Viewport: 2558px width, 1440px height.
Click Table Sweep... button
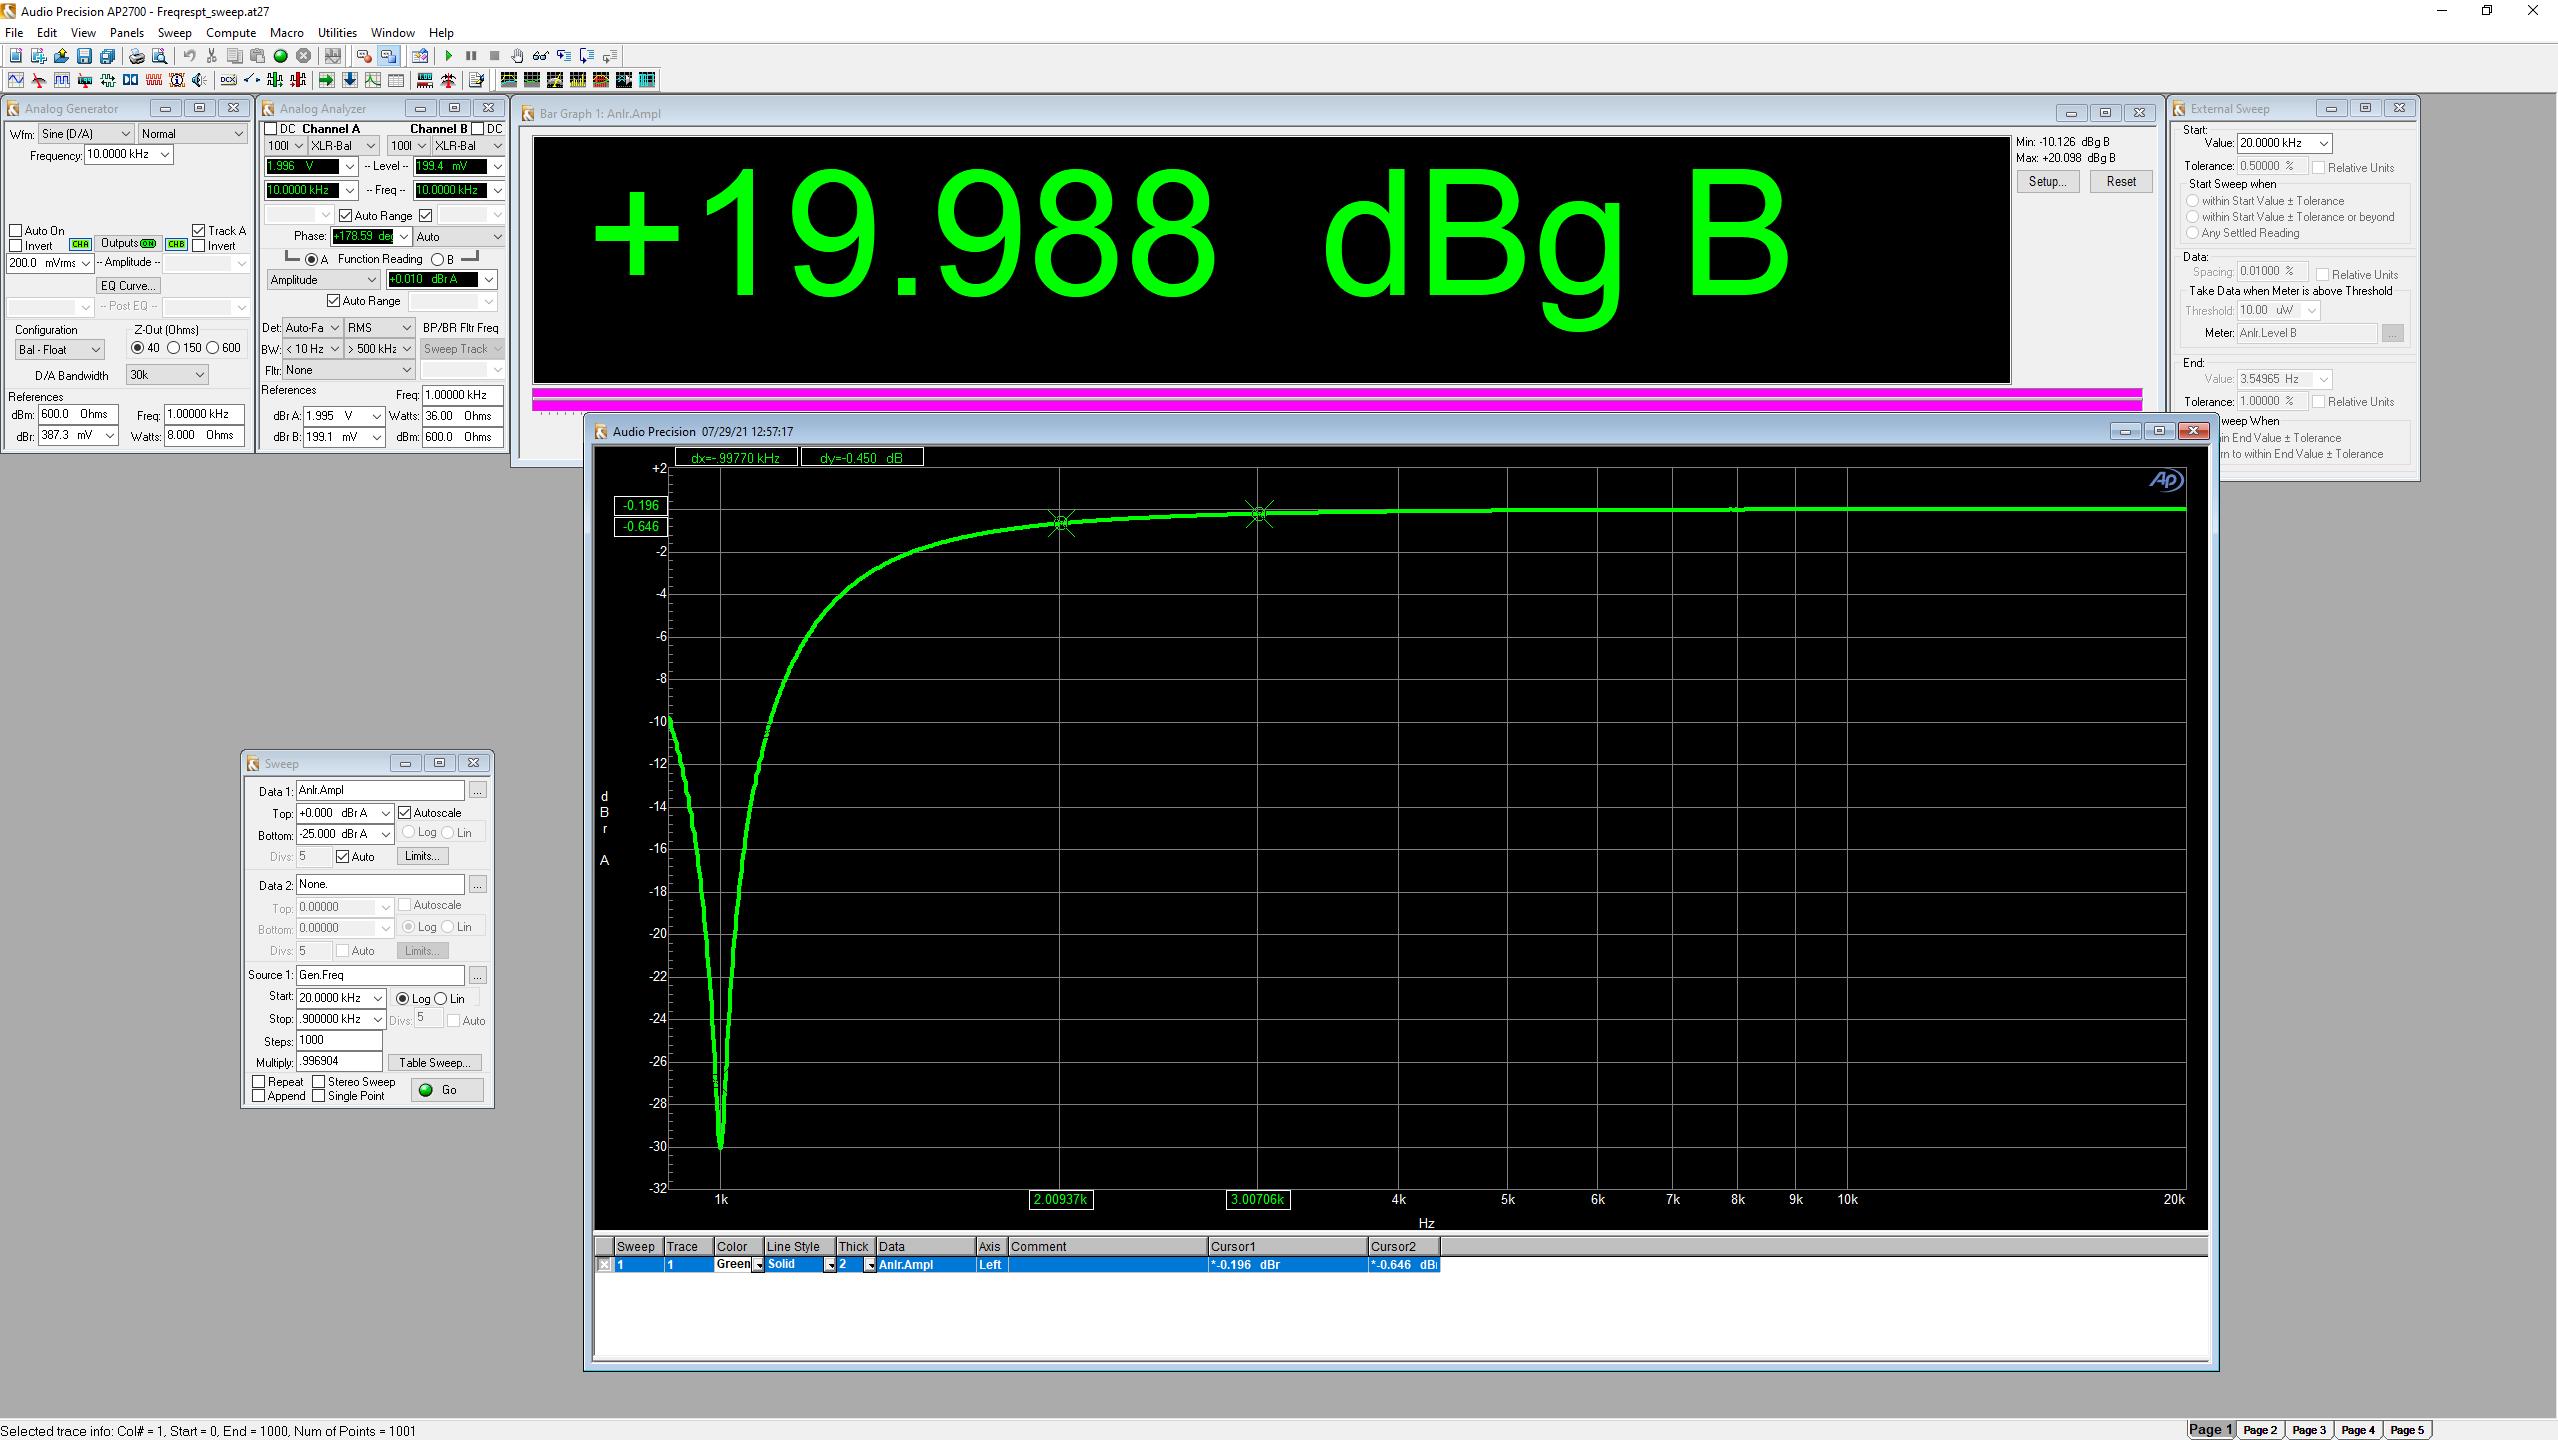434,1063
